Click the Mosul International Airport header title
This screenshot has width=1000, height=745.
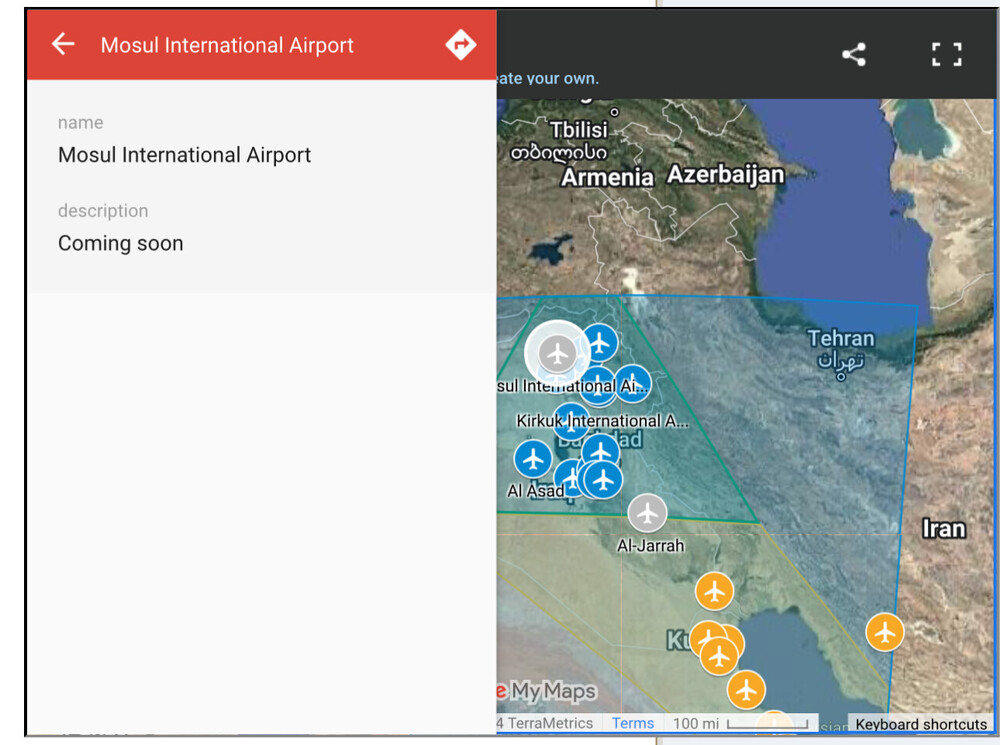(x=227, y=45)
